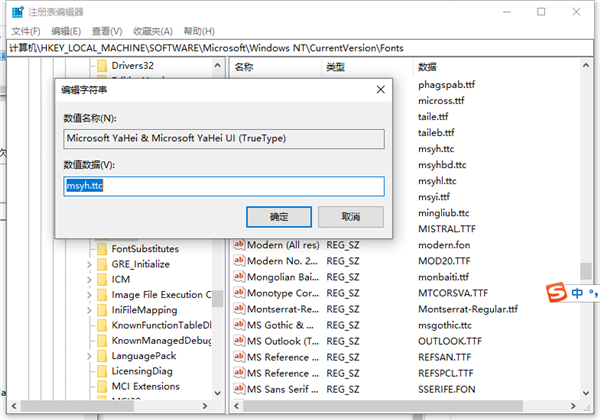Select the GRE_Initialize folder icon

tap(101, 264)
